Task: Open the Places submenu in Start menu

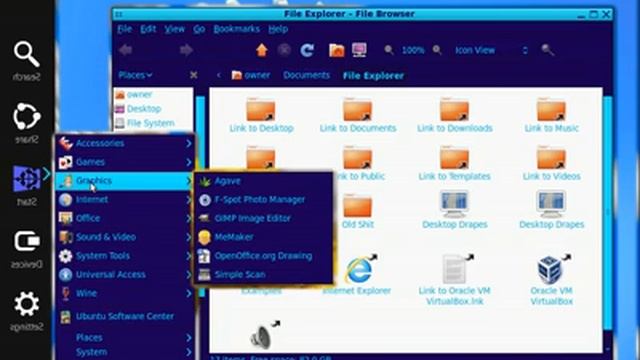Action: tap(124, 338)
